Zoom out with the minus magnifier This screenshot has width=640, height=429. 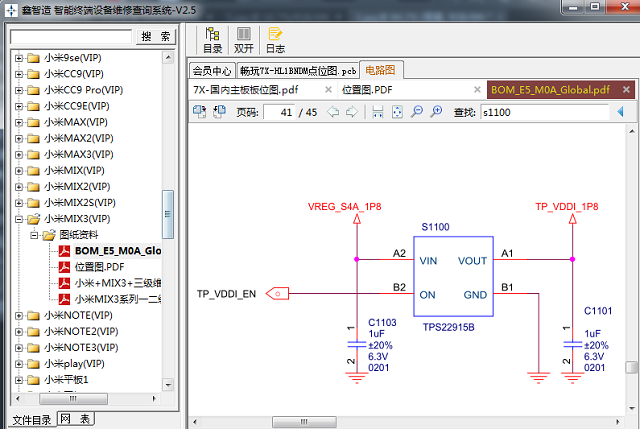417,111
